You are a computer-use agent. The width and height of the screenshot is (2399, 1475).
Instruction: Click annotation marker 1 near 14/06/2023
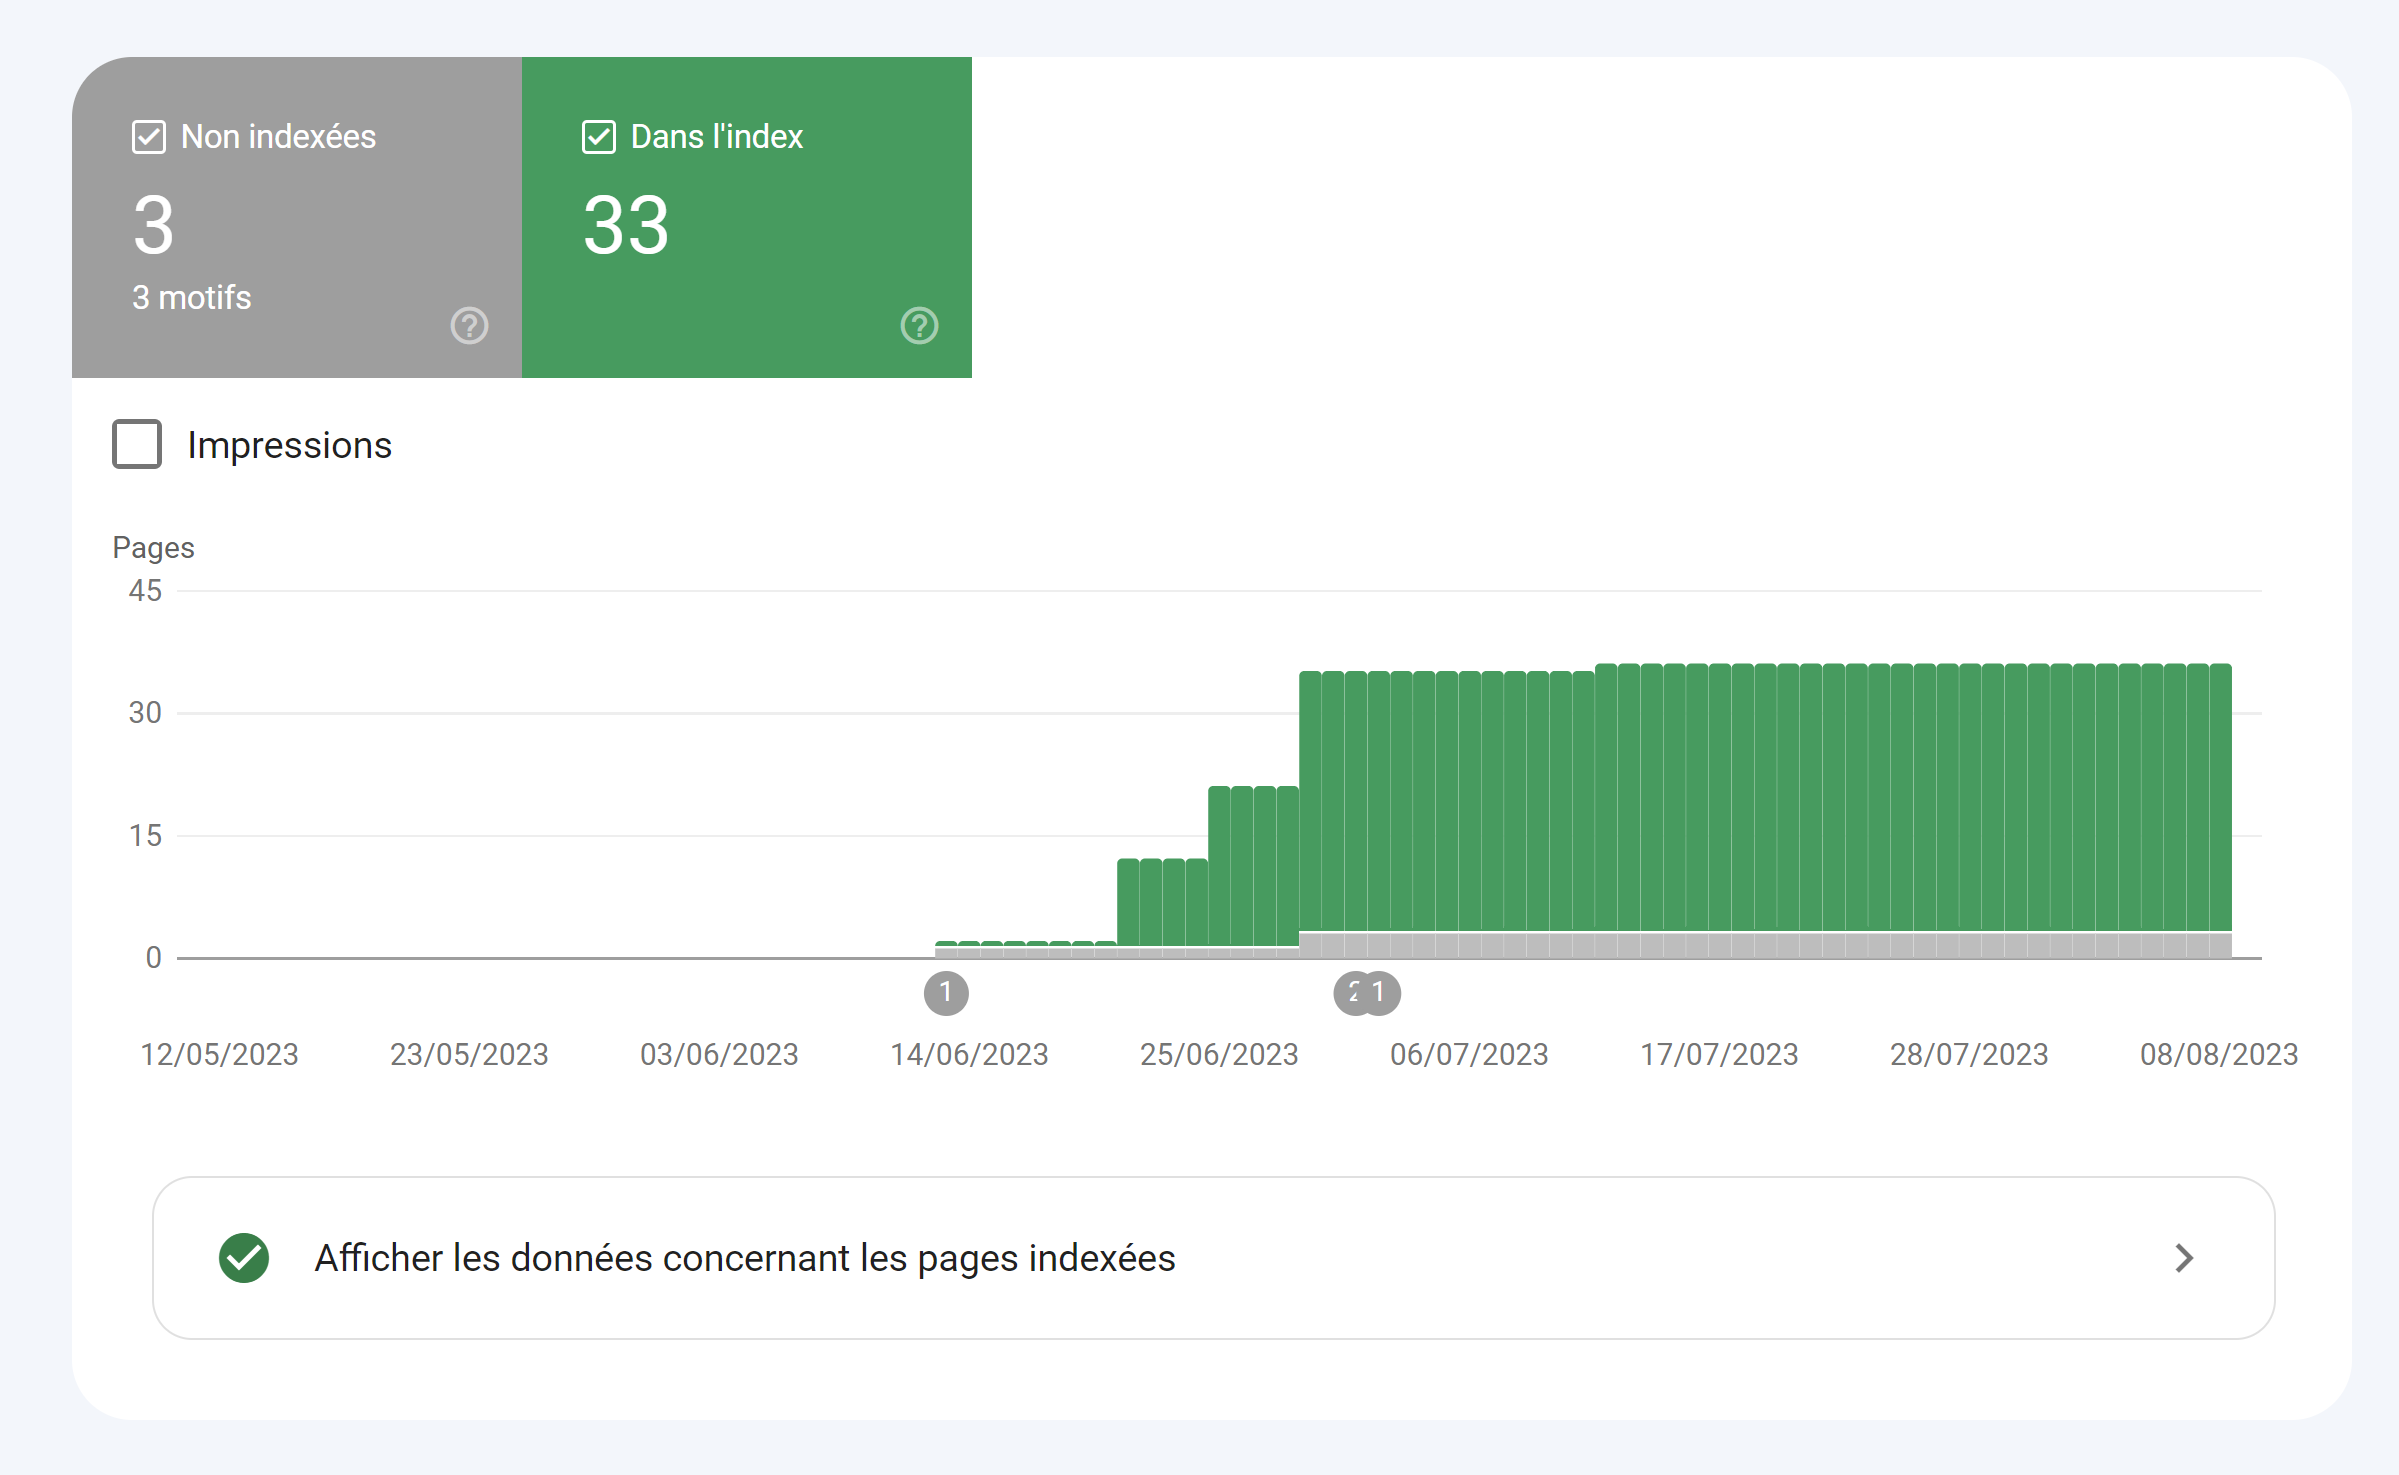pyautogui.click(x=946, y=993)
